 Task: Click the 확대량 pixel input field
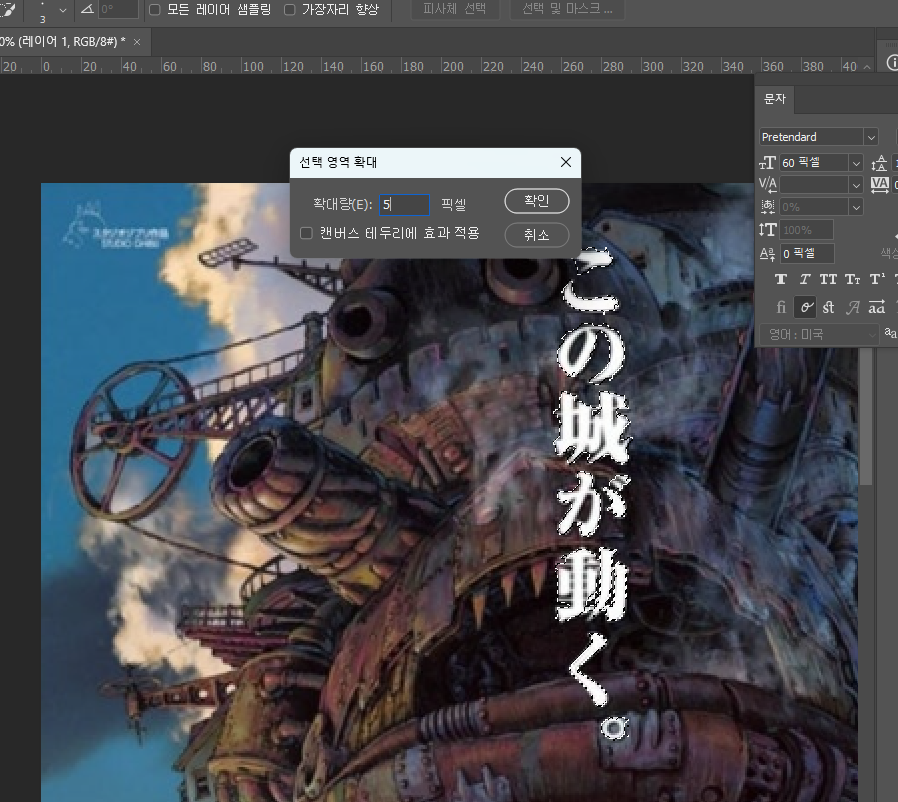tap(404, 205)
